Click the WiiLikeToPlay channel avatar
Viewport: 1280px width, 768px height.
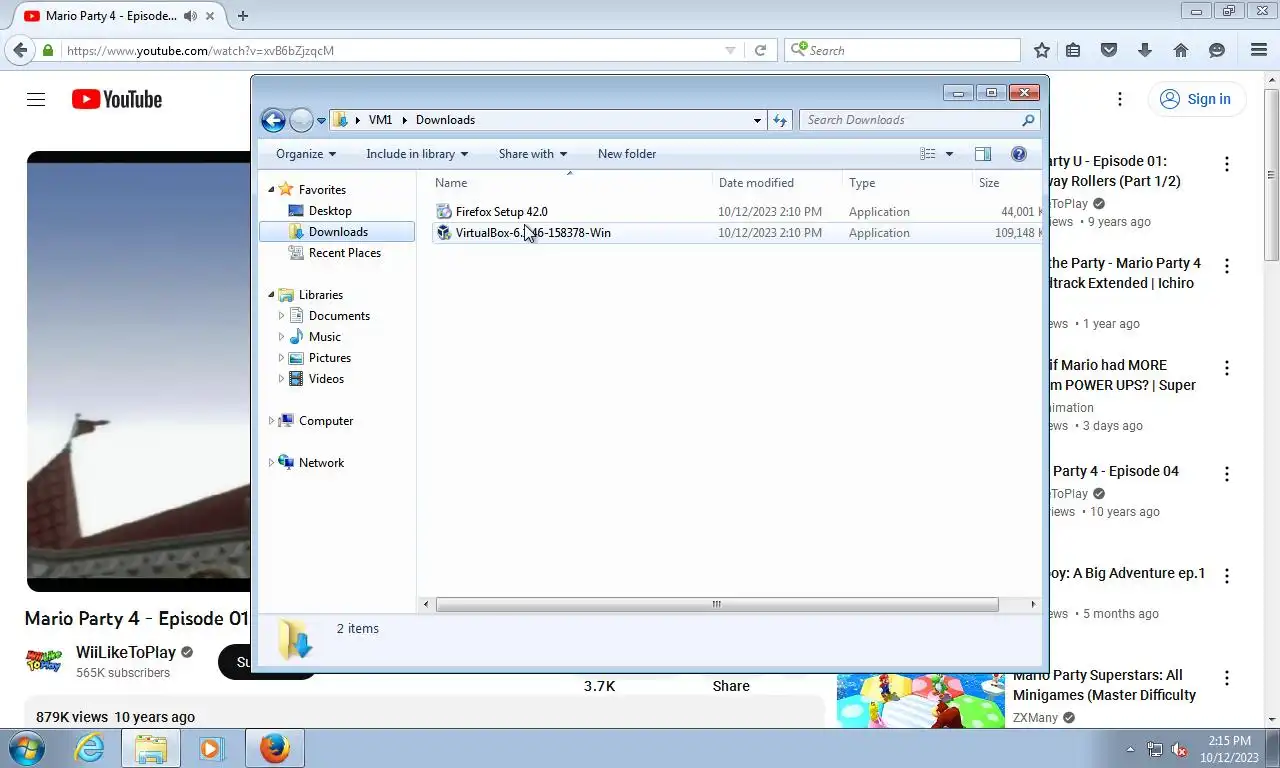pyautogui.click(x=43, y=660)
